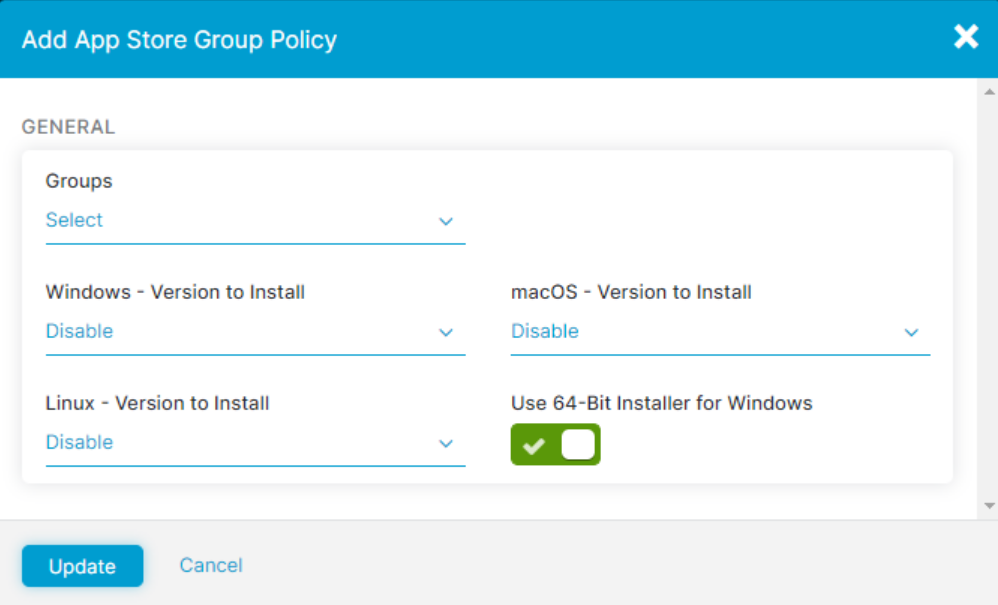Click the scrollbar down arrow icon
Image resolution: width=998 pixels, height=605 pixels.
pyautogui.click(x=988, y=506)
